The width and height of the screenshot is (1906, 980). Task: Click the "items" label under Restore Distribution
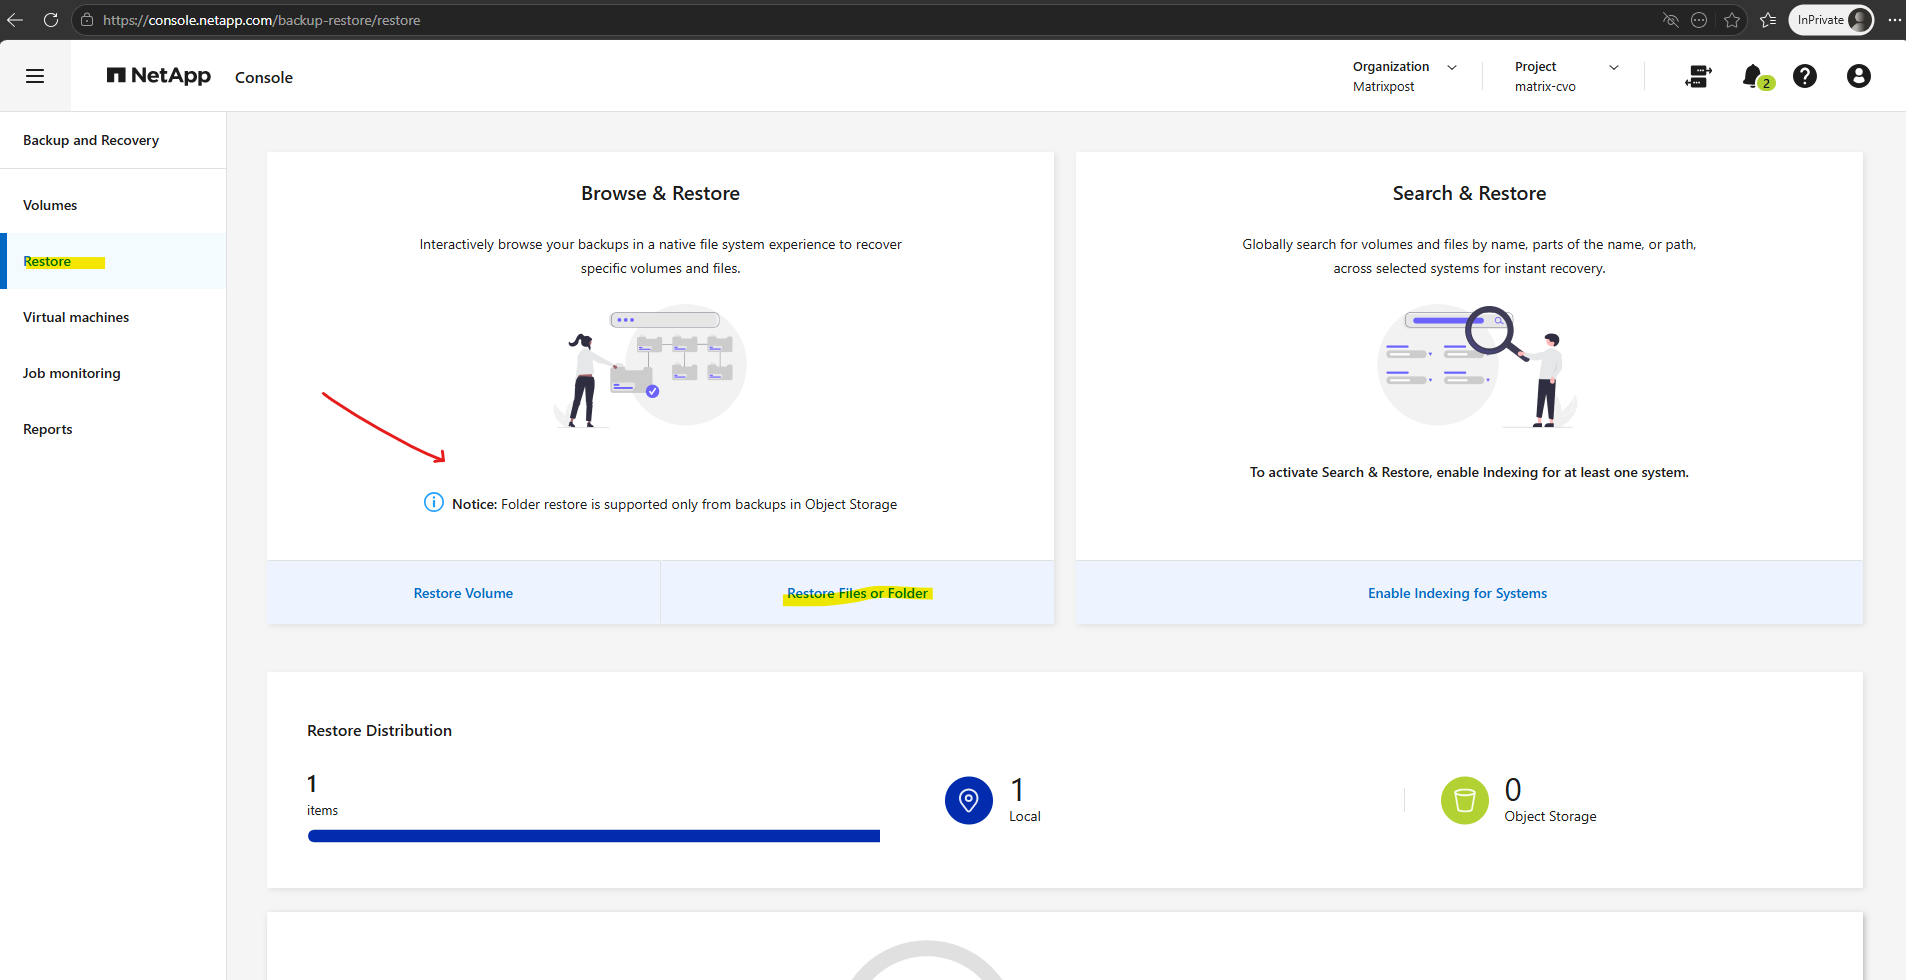322,811
